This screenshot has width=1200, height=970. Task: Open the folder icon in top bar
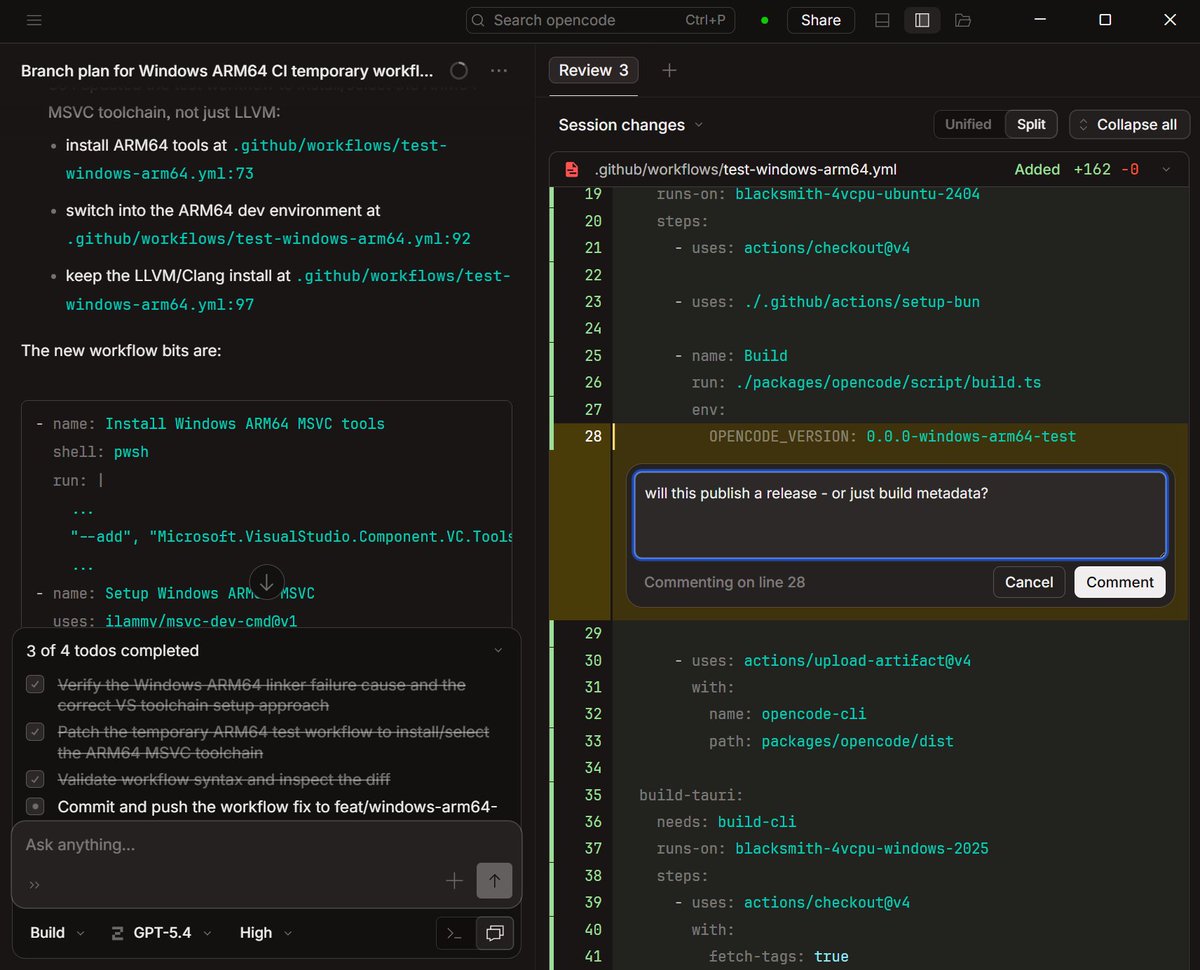click(x=963, y=20)
